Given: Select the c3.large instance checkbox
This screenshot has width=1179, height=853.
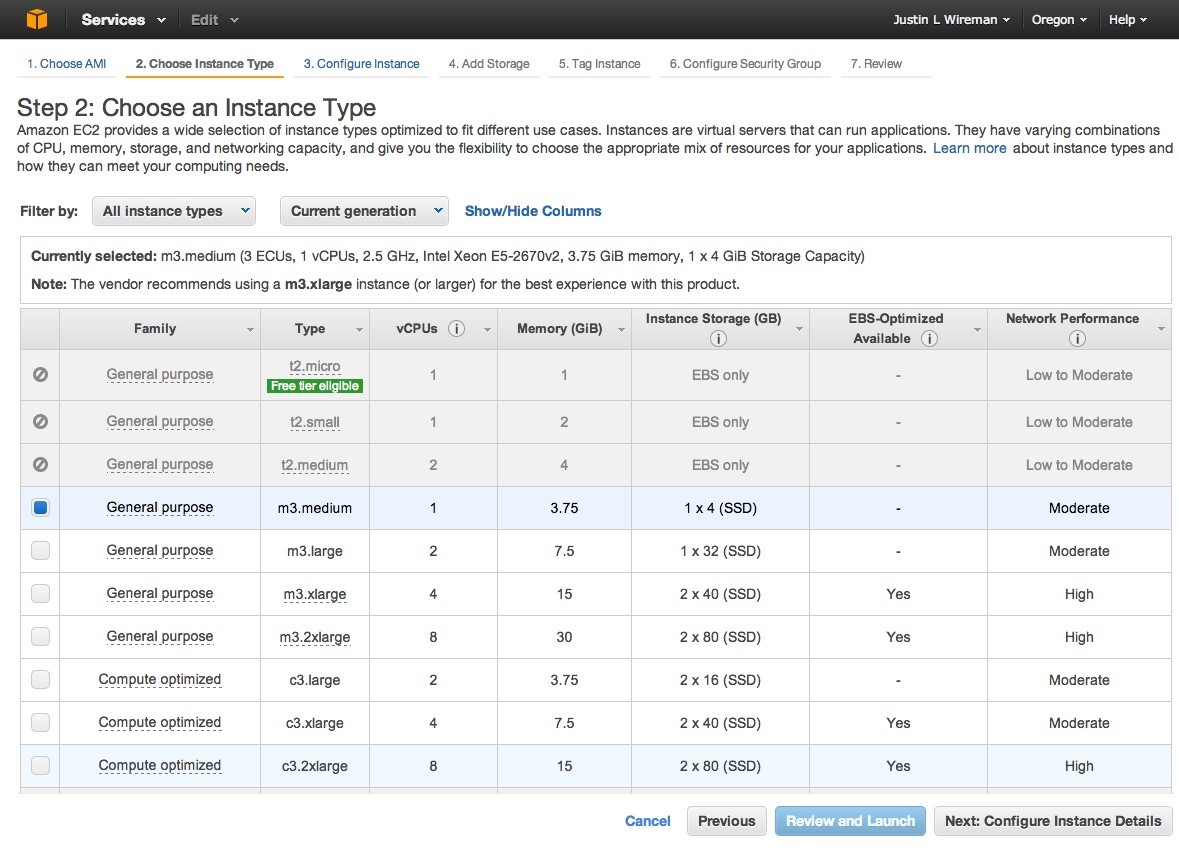Looking at the screenshot, I should pos(41,679).
